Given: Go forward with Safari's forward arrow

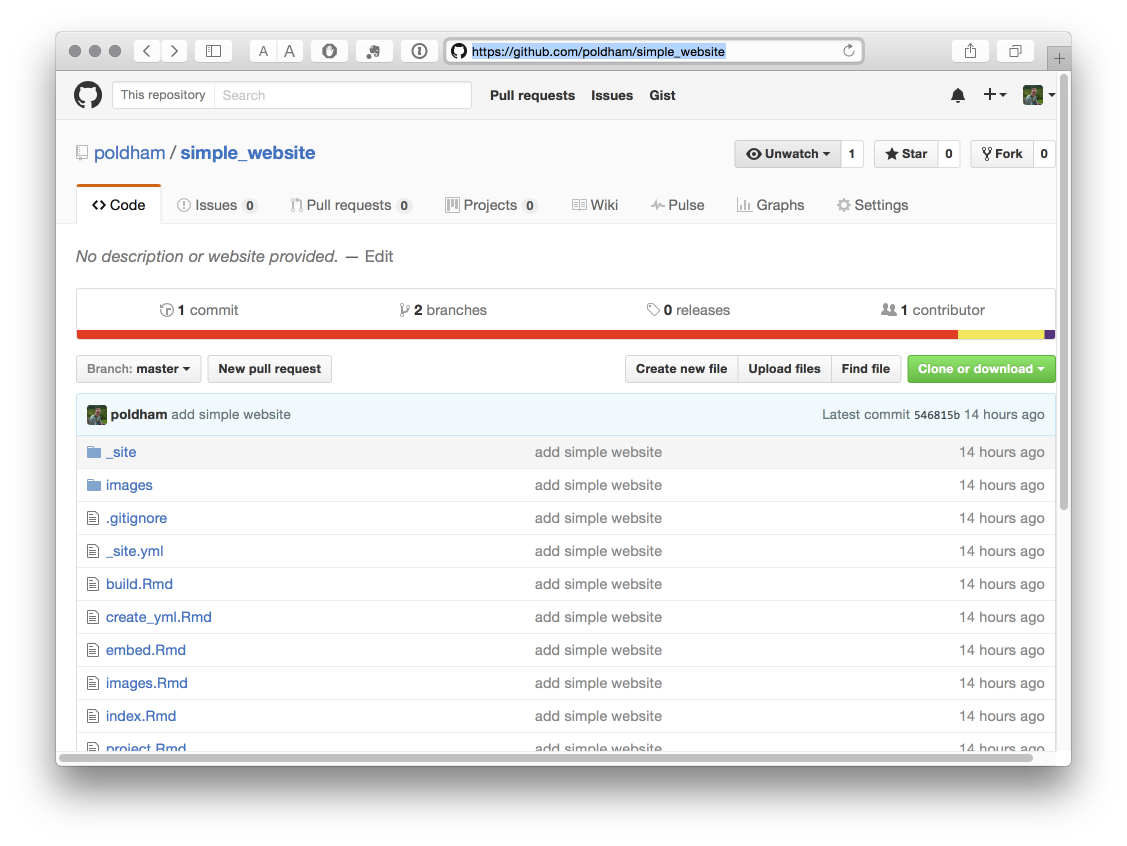Looking at the screenshot, I should click(174, 51).
